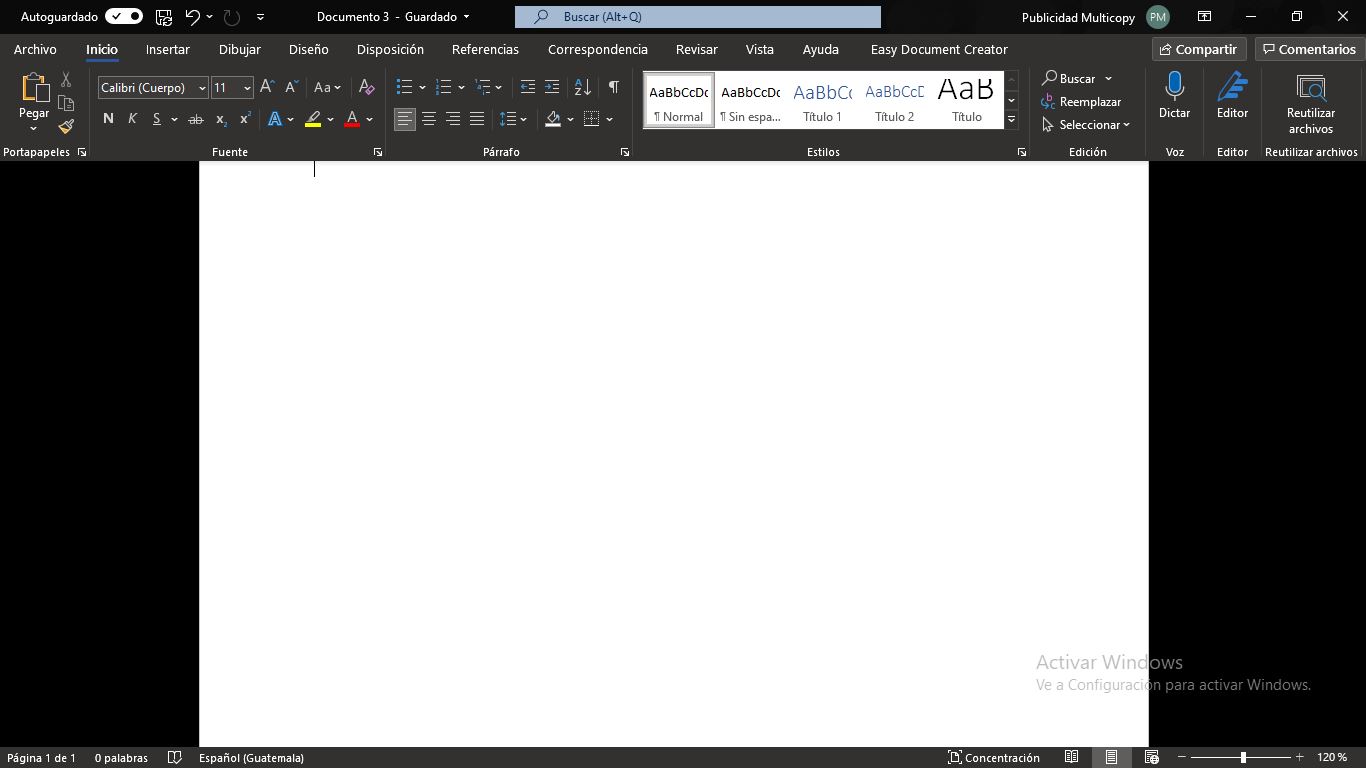
Task: Click the zoom slider handle
Action: click(x=1243, y=758)
